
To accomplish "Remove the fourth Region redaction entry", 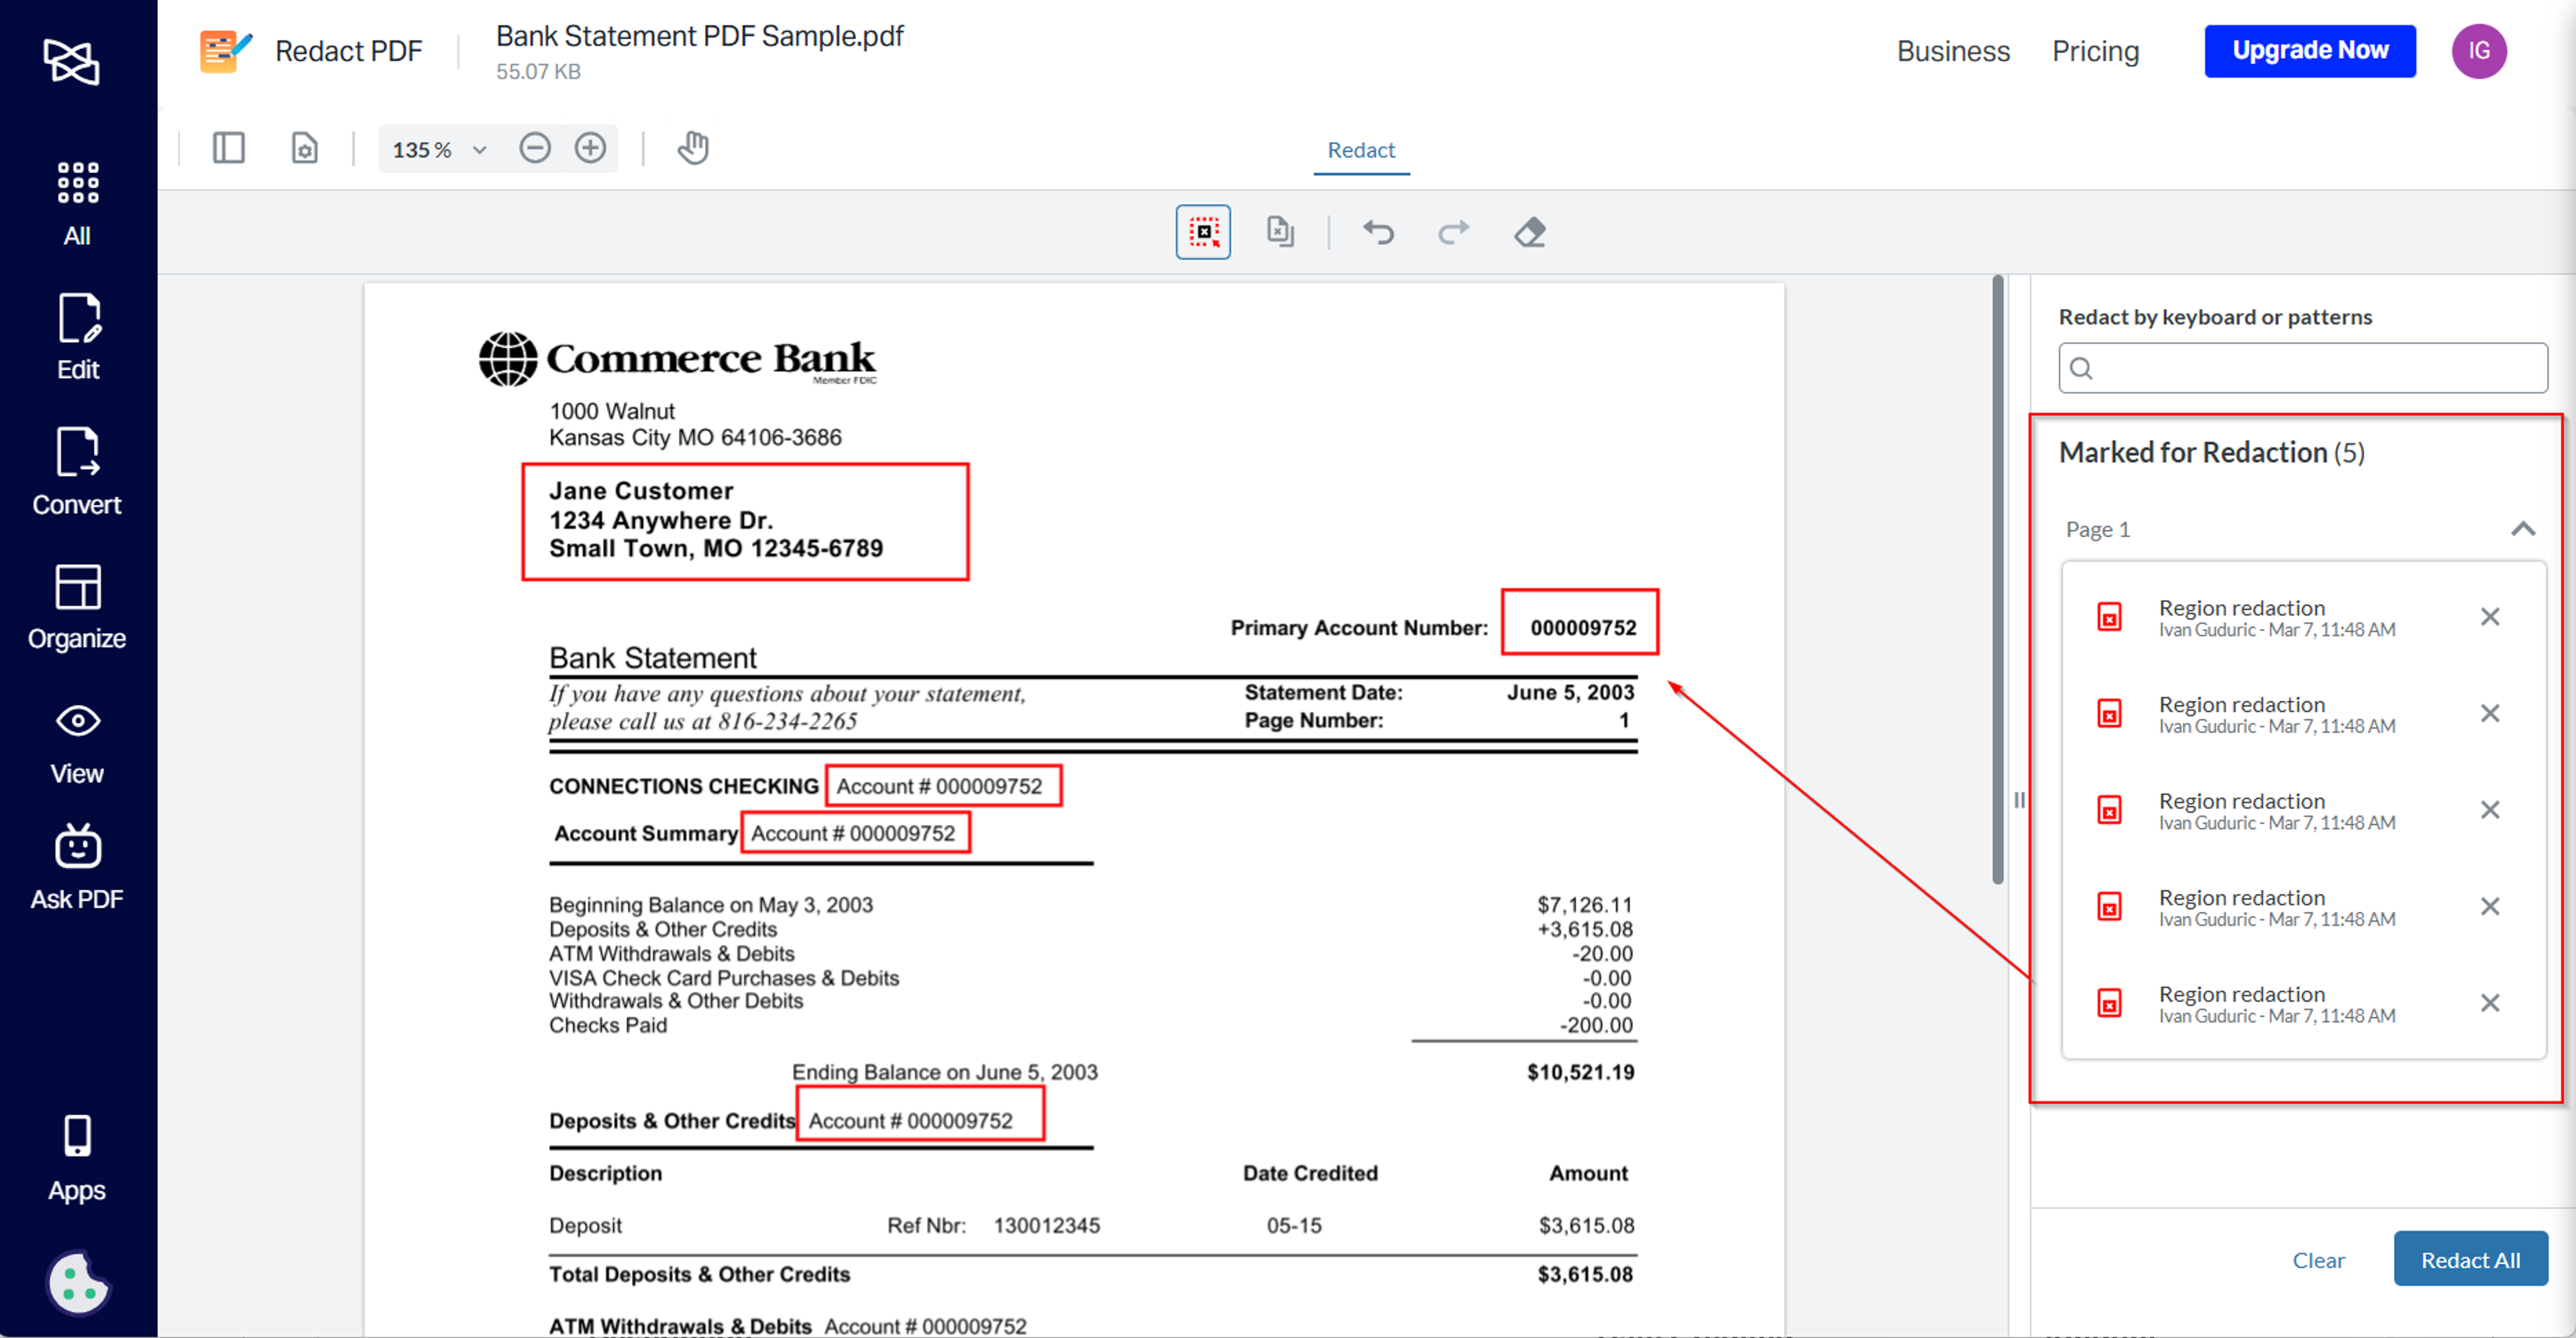I will (x=2490, y=907).
